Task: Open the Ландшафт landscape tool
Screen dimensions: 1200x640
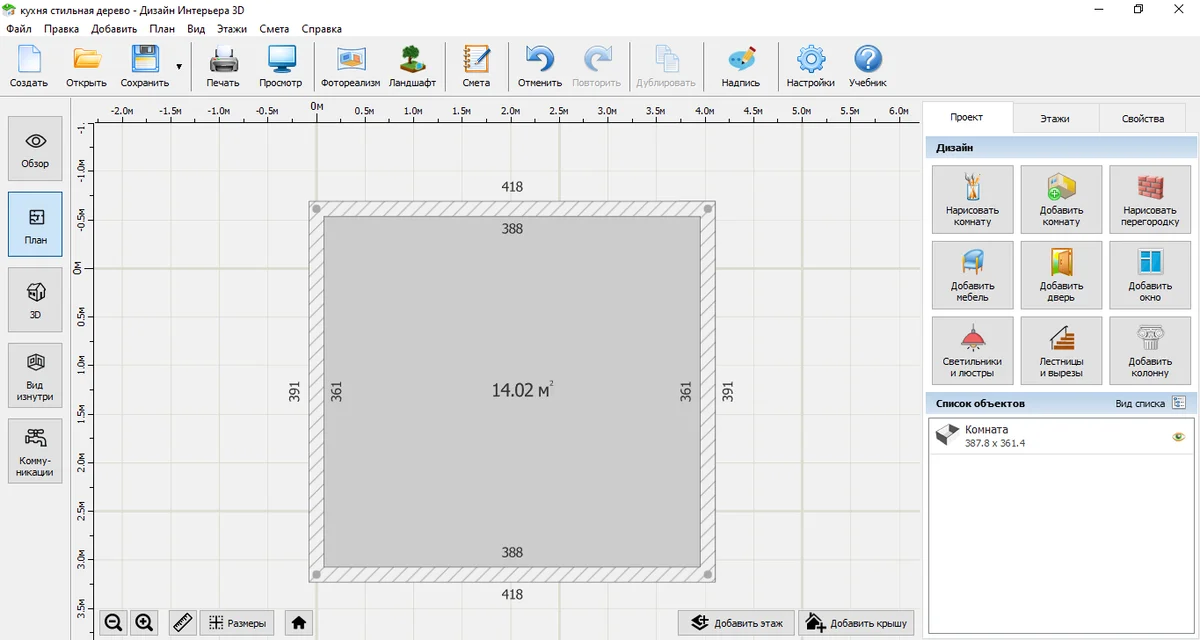Action: [x=412, y=66]
